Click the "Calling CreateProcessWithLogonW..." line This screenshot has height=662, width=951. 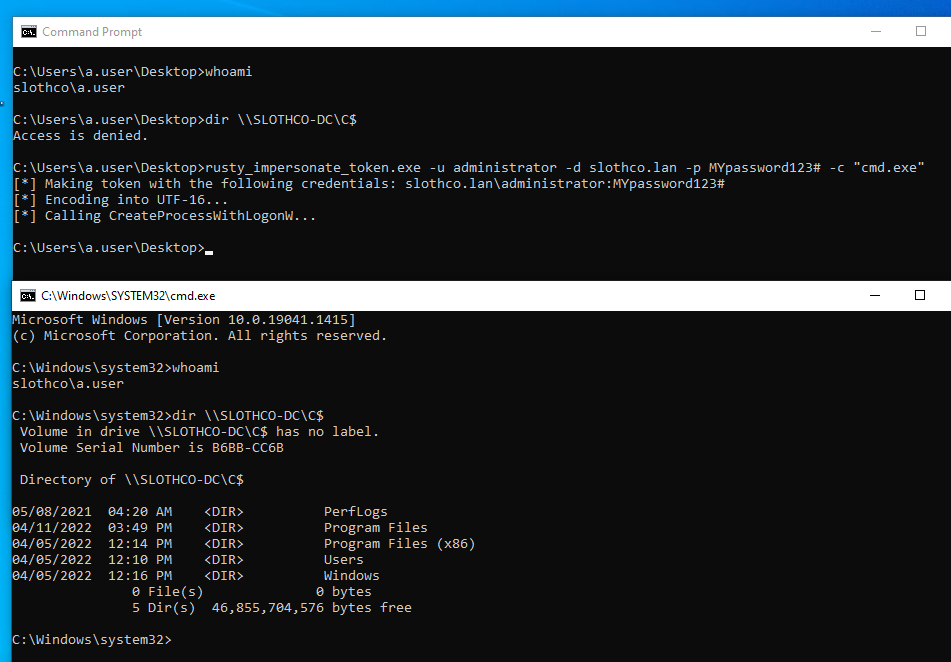coord(166,216)
